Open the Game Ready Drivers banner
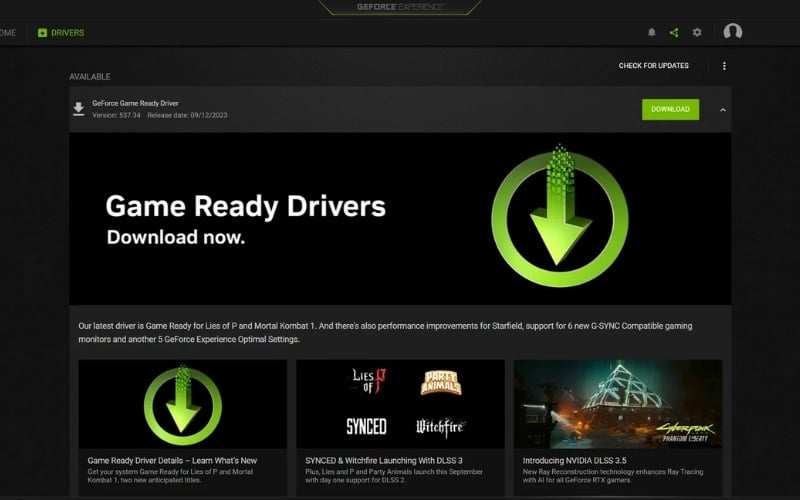 [x=400, y=219]
